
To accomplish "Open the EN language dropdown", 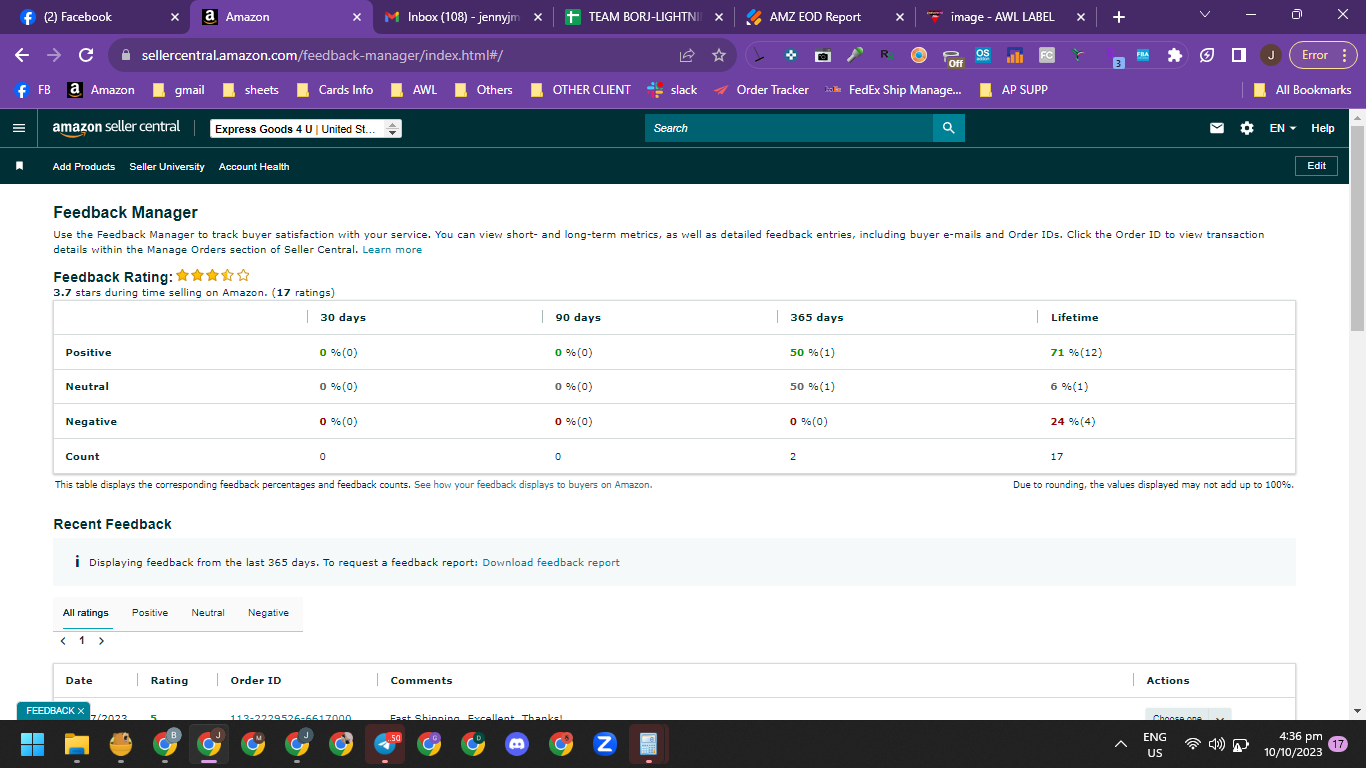I will (1283, 128).
